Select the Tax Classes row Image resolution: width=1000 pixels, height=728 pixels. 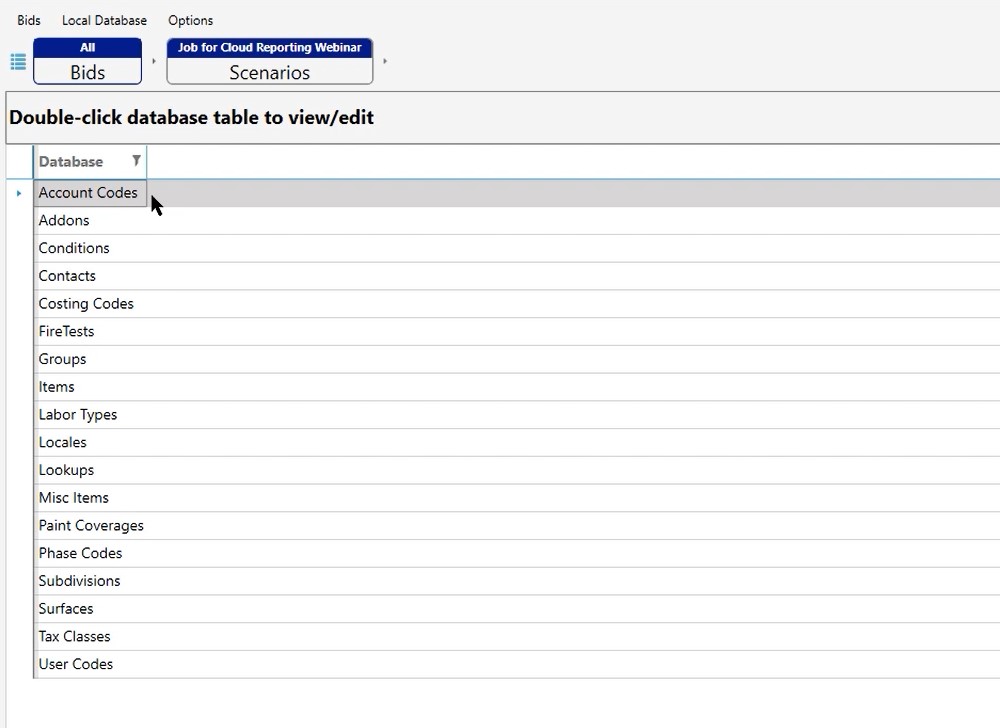coord(75,637)
